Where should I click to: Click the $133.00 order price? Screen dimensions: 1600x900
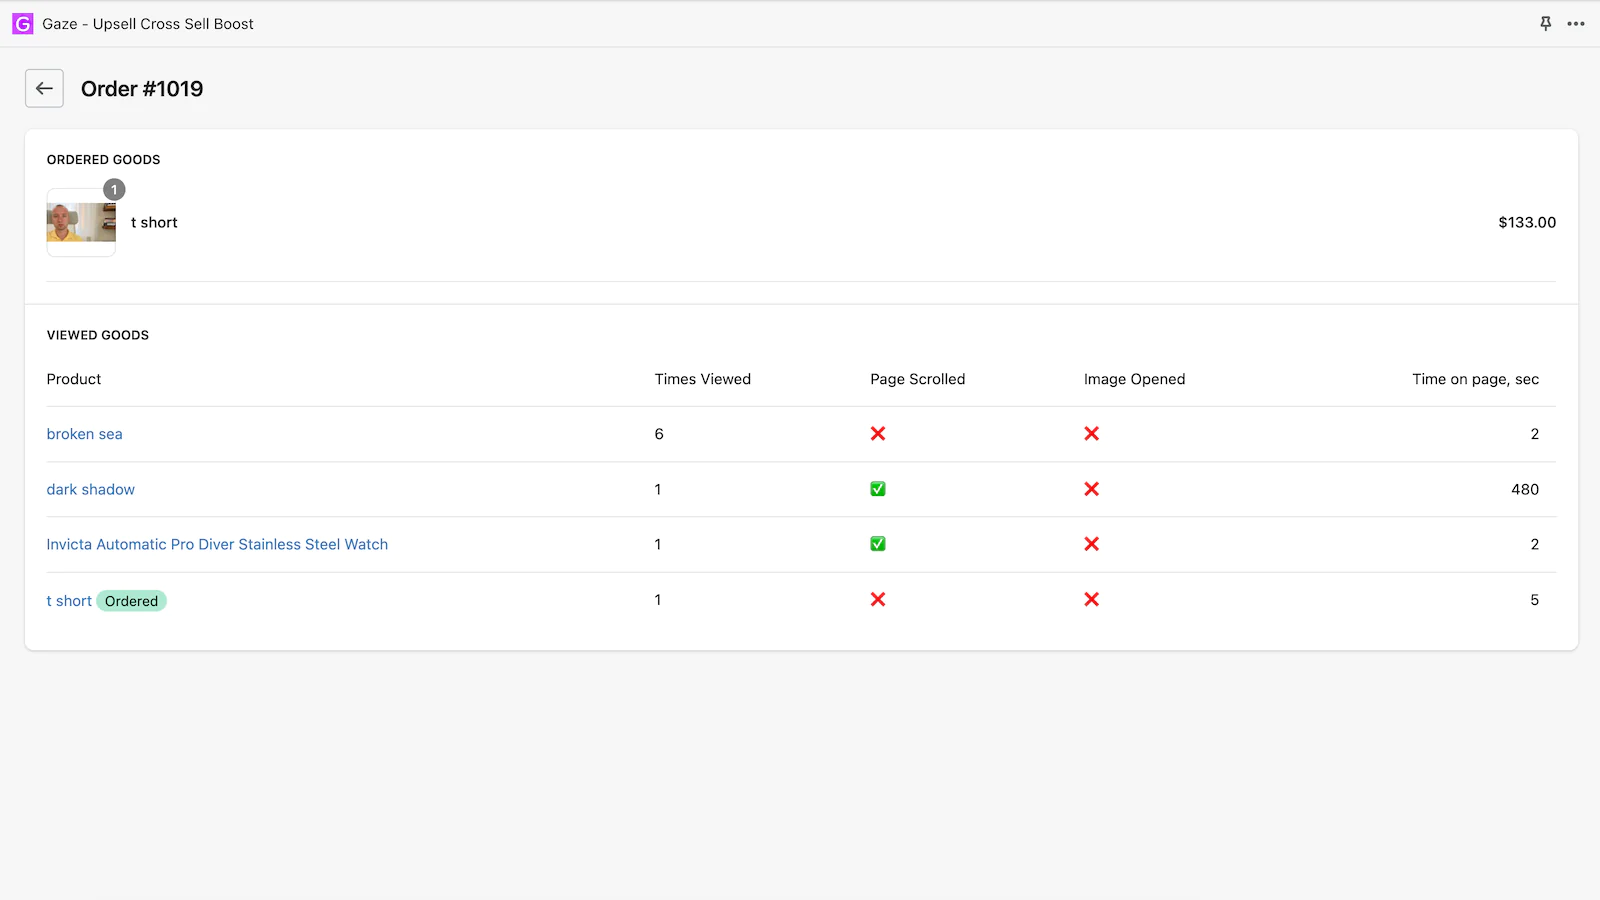click(x=1526, y=223)
